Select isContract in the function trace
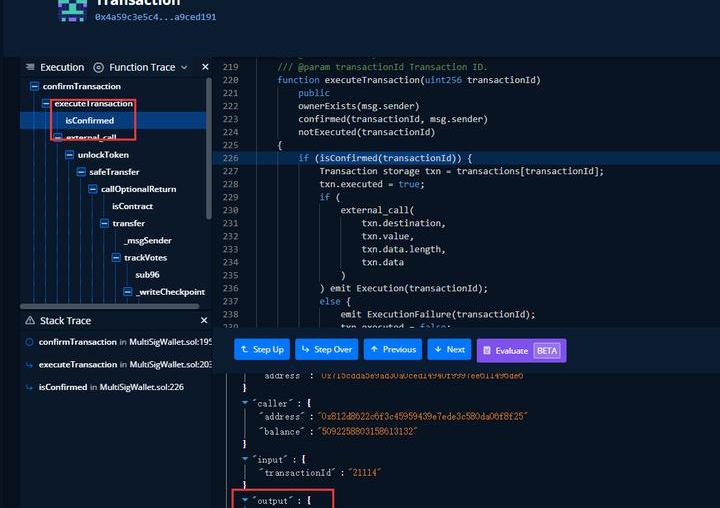 click(x=132, y=206)
